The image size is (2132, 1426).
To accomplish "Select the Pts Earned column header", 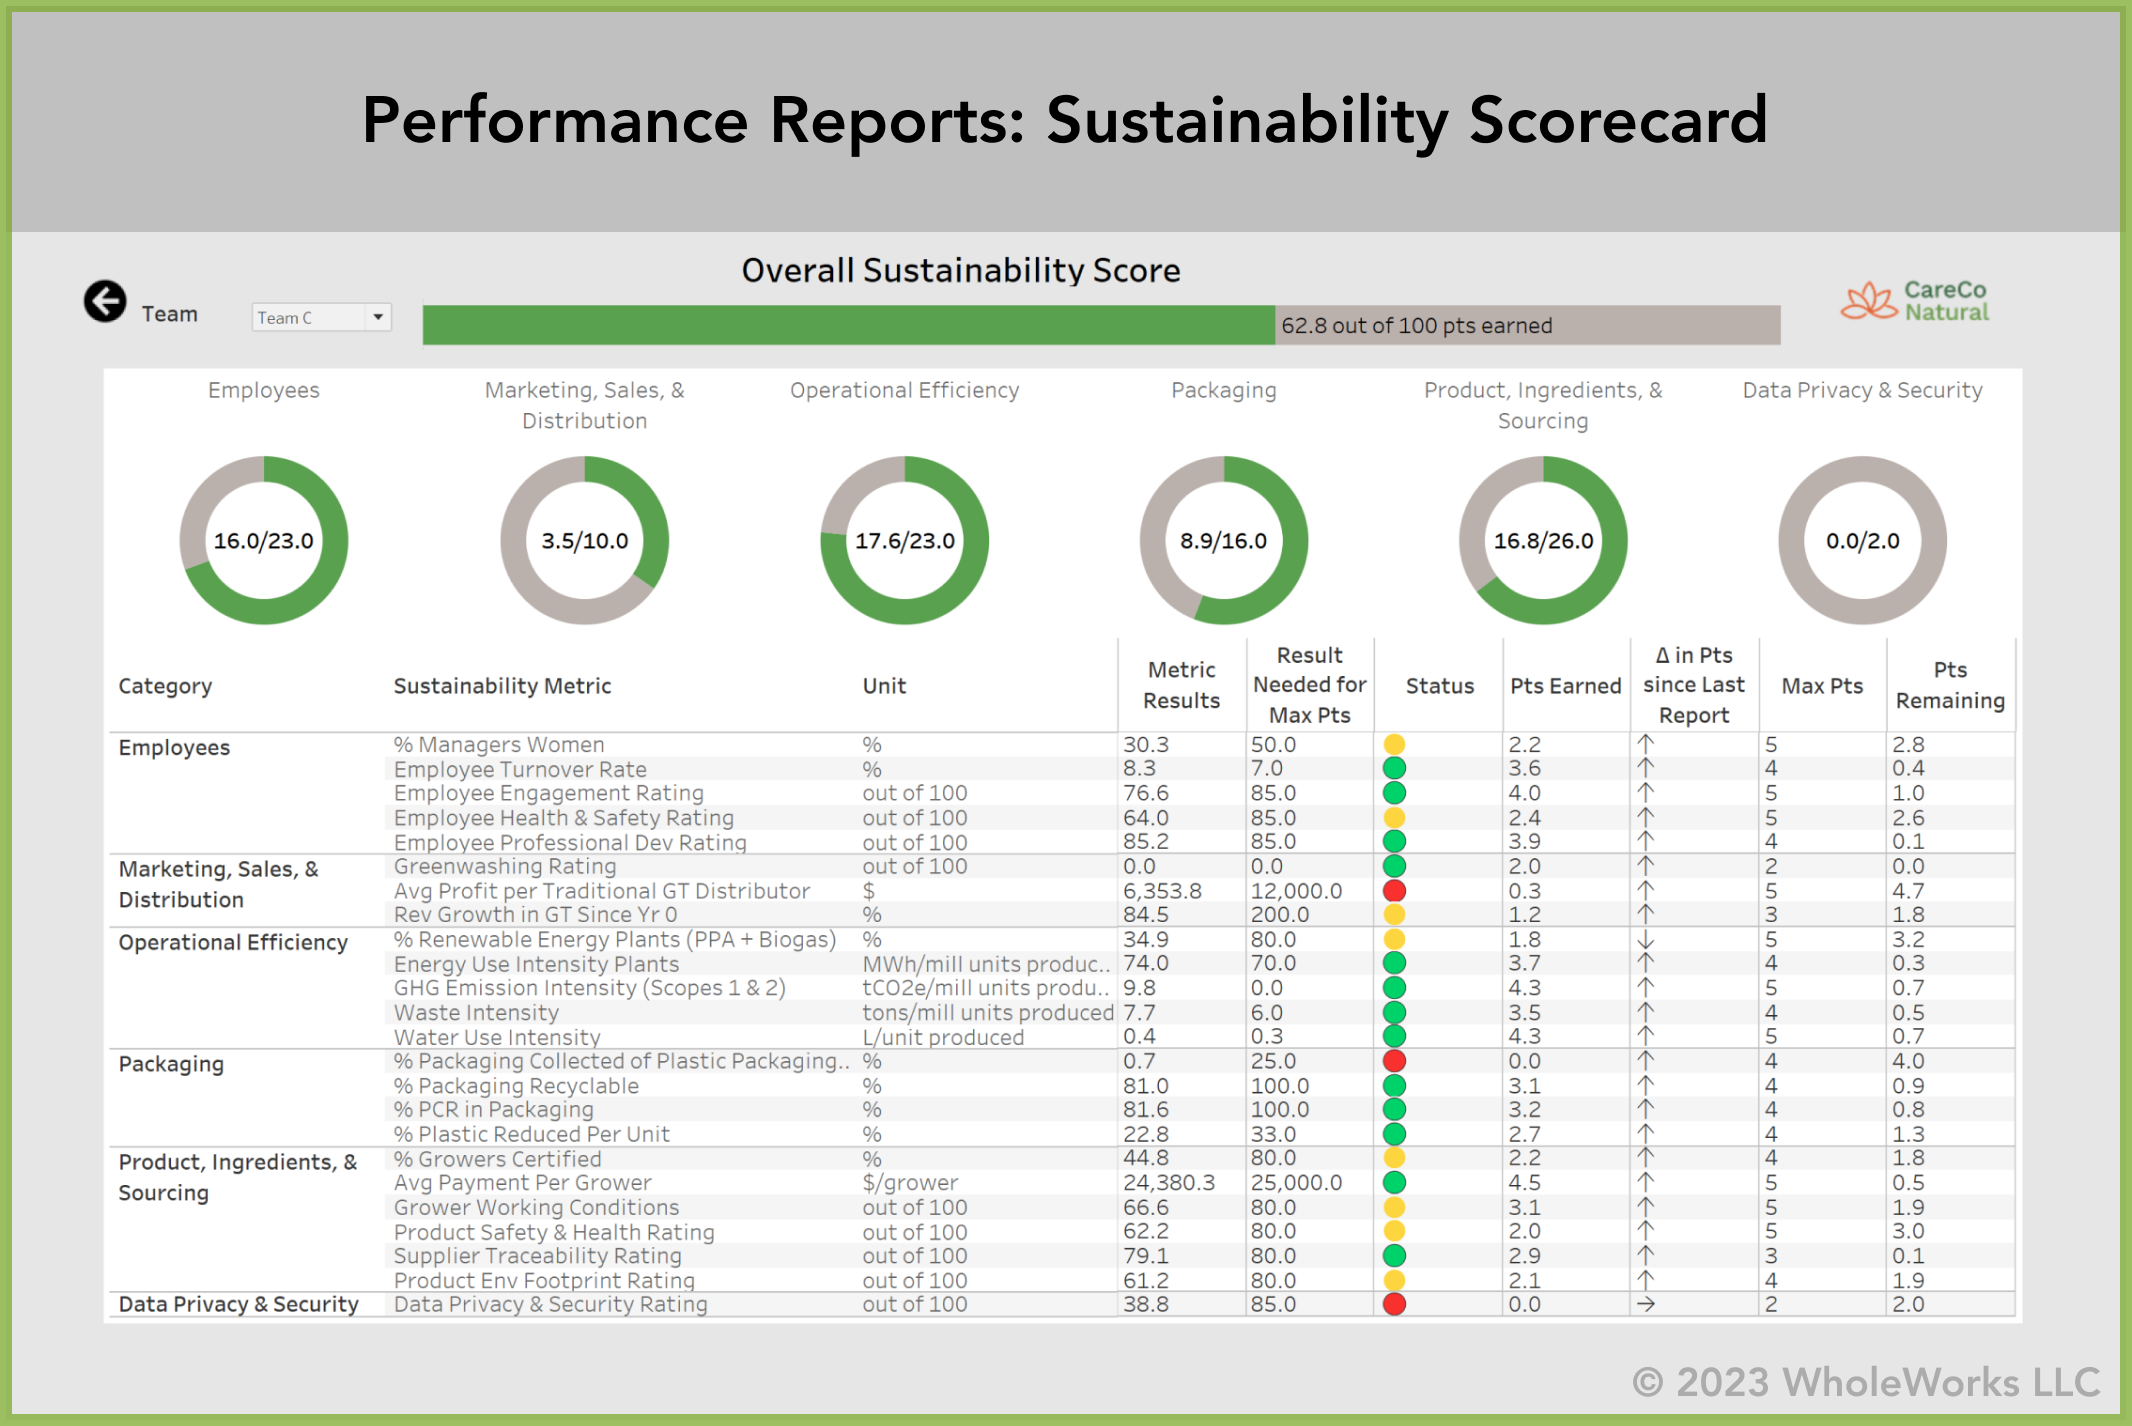I will click(1565, 686).
